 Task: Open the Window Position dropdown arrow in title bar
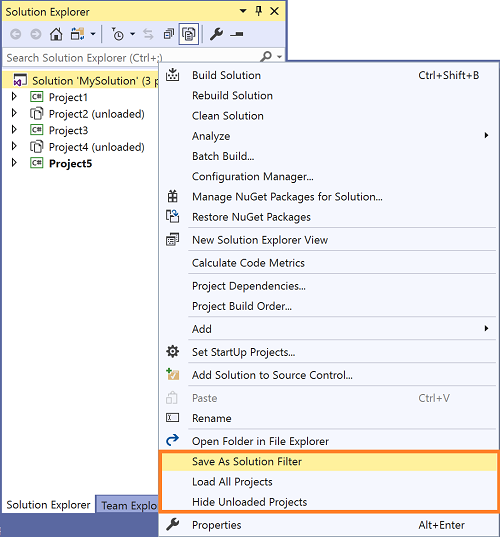(243, 11)
